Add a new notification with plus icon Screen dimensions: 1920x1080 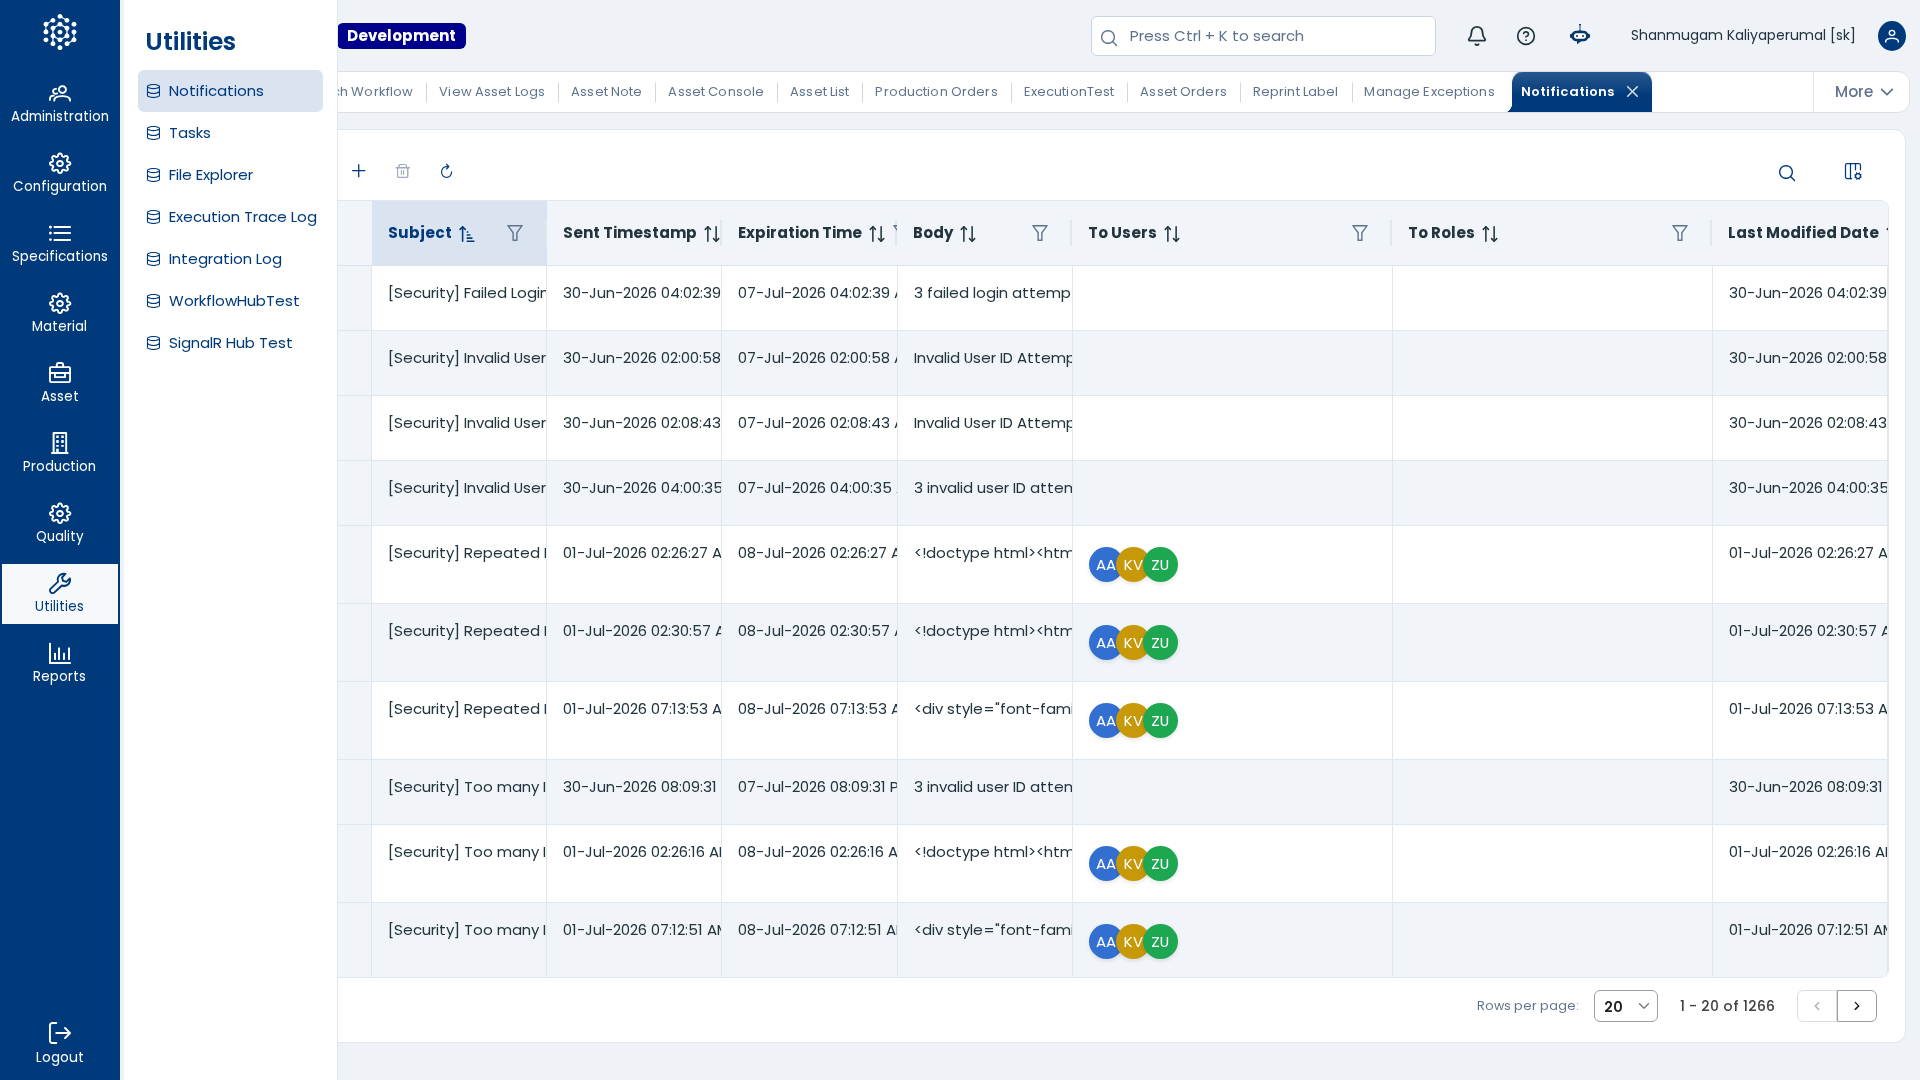click(359, 171)
